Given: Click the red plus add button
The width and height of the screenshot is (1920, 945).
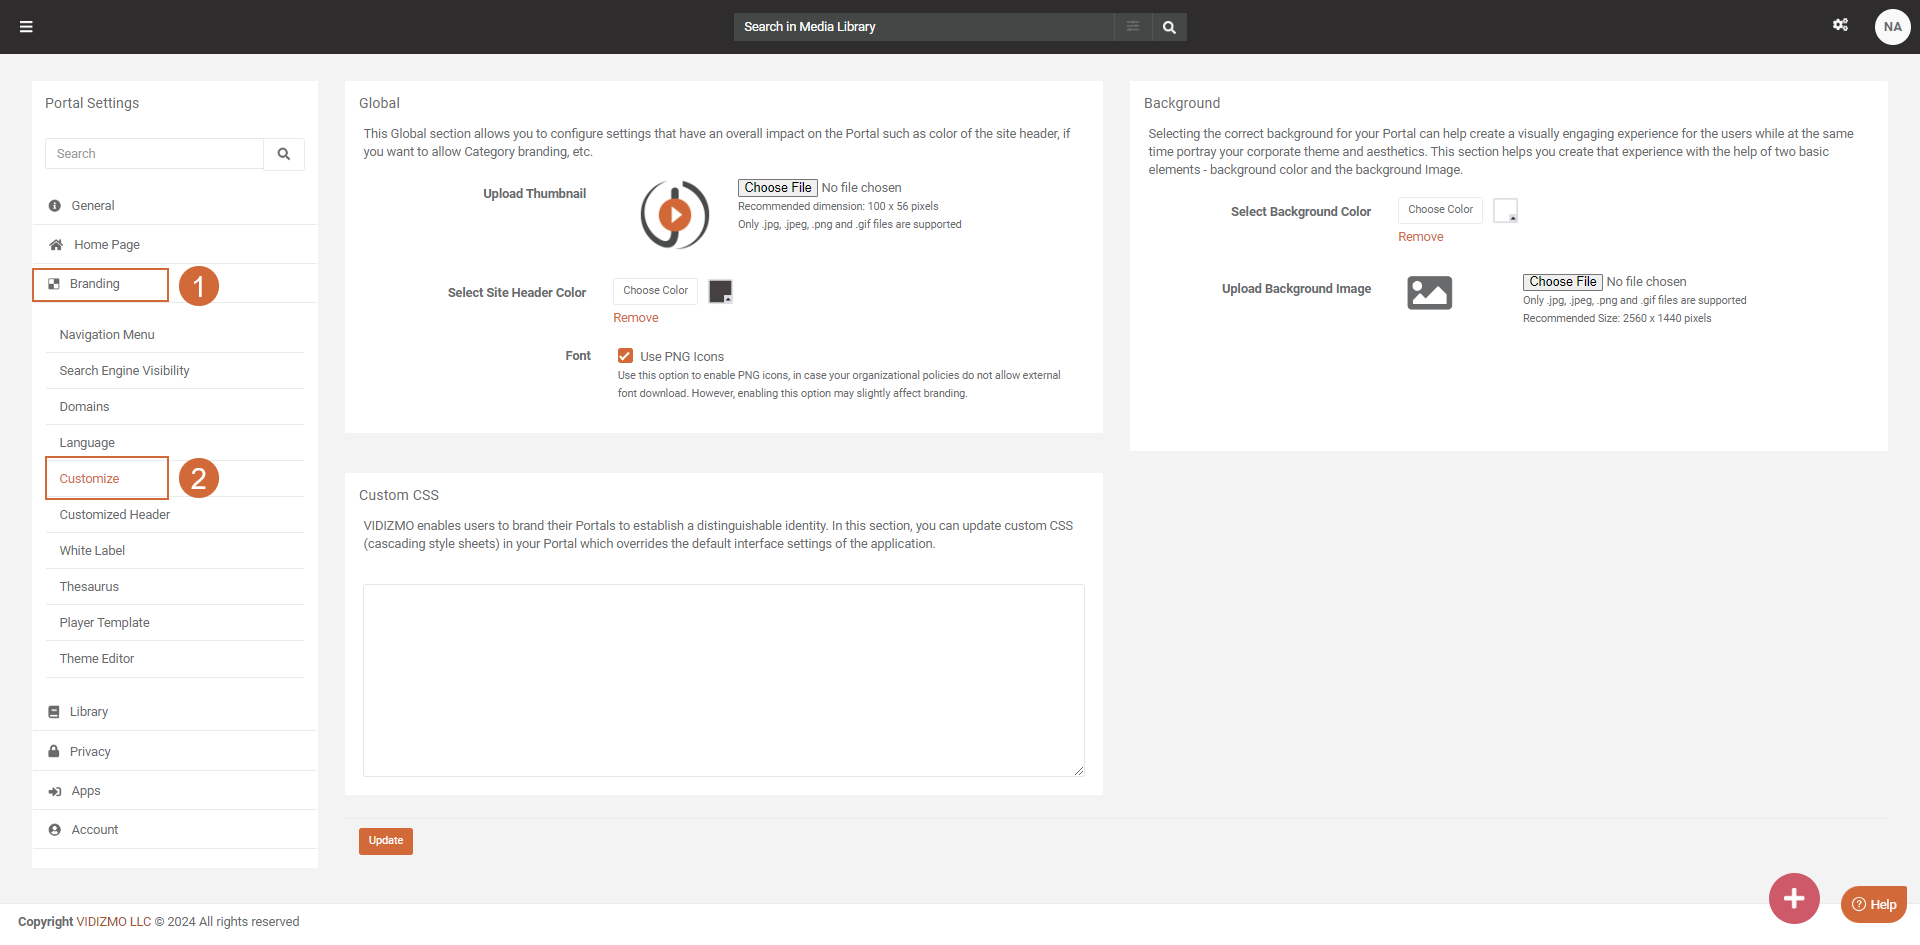Looking at the screenshot, I should coord(1793,898).
